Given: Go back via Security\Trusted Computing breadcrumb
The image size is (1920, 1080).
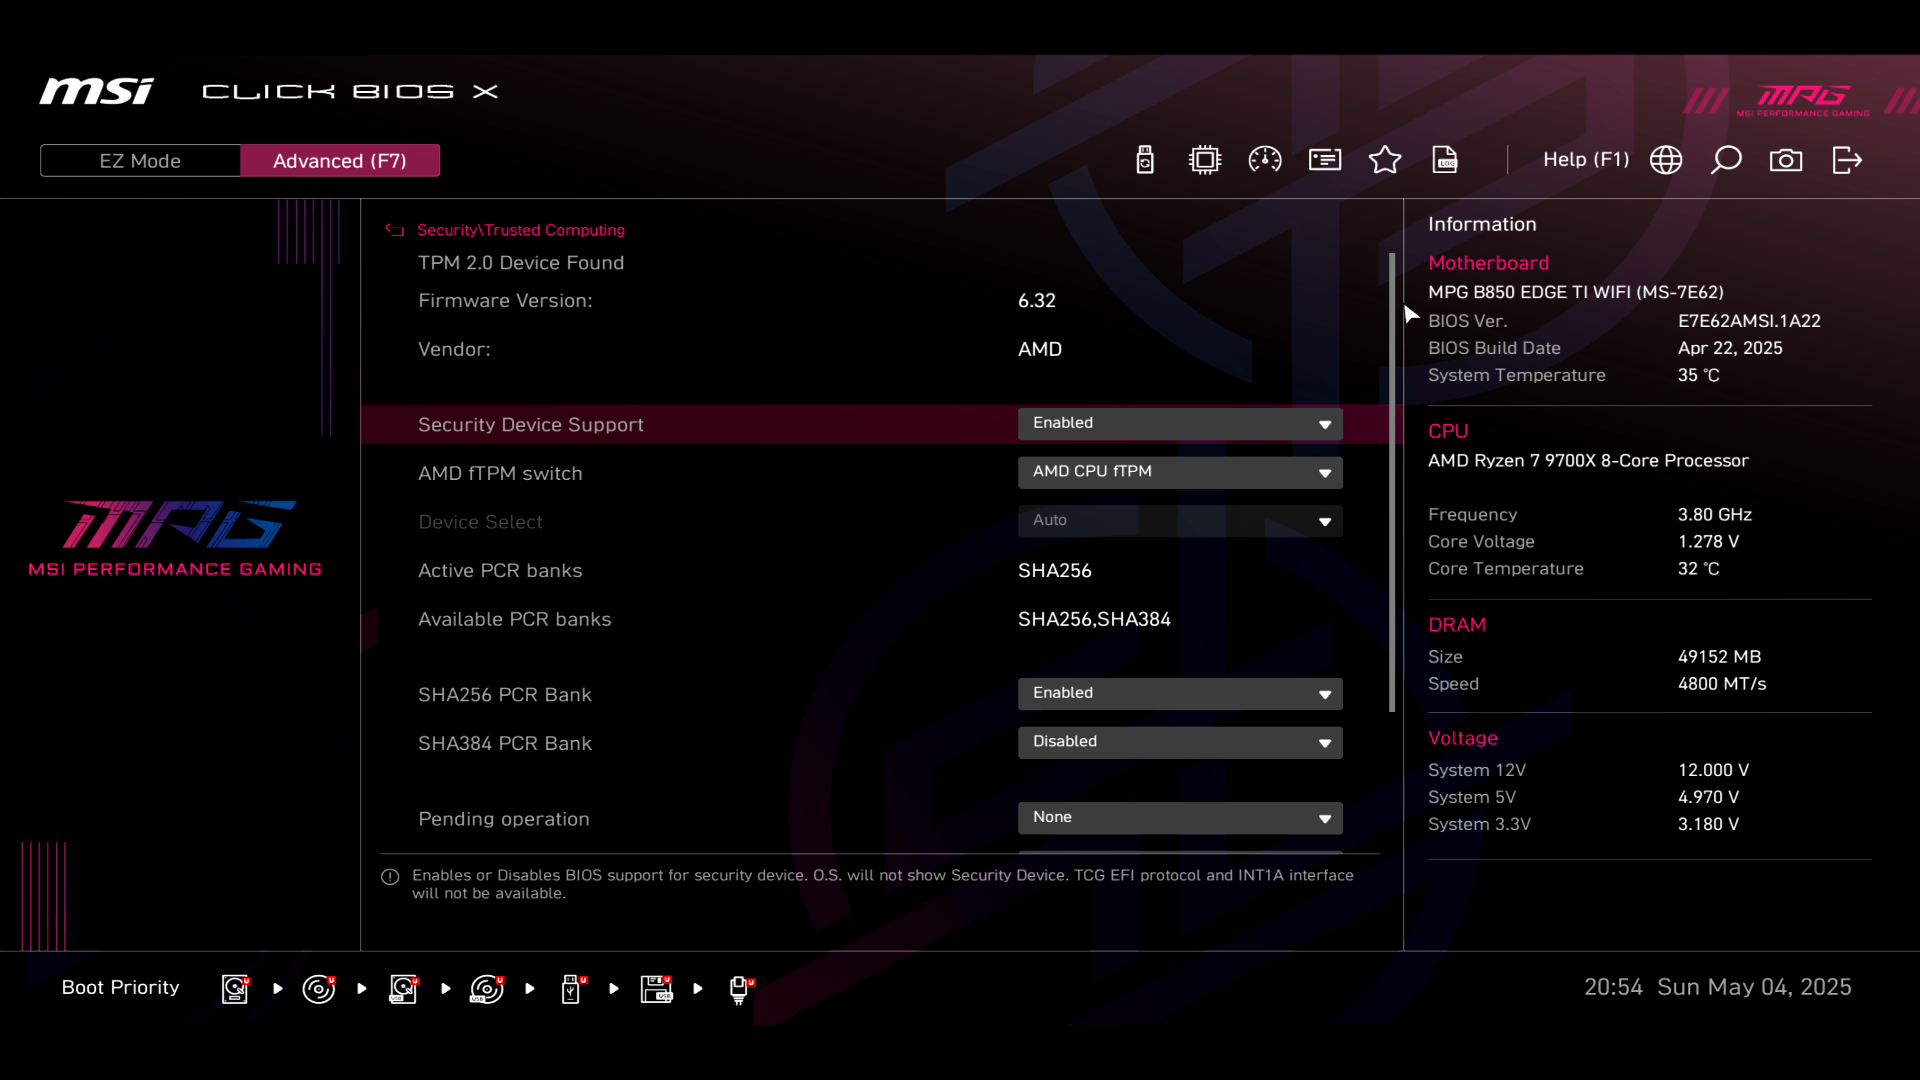Looking at the screenshot, I should click(520, 230).
